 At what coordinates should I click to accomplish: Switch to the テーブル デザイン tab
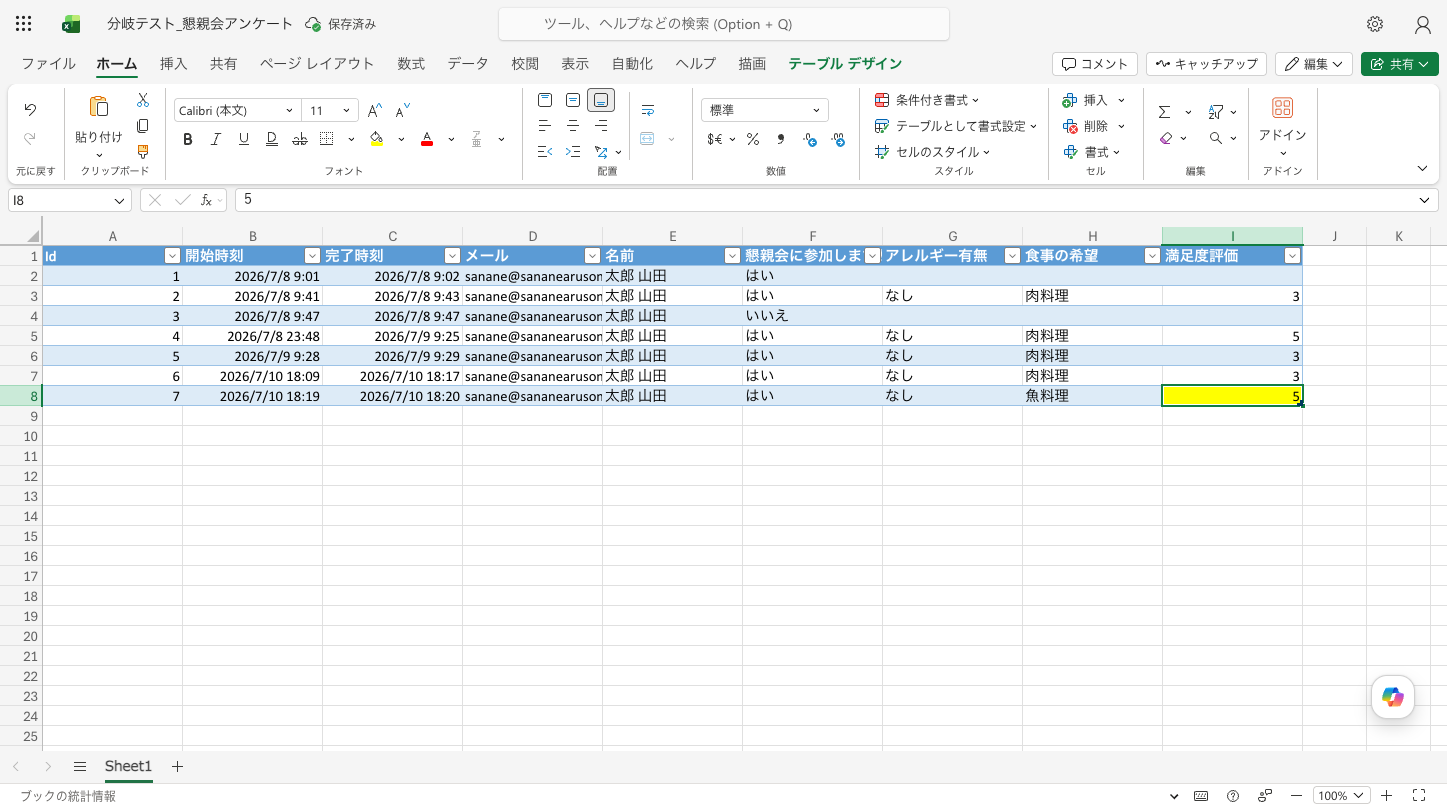pos(845,64)
